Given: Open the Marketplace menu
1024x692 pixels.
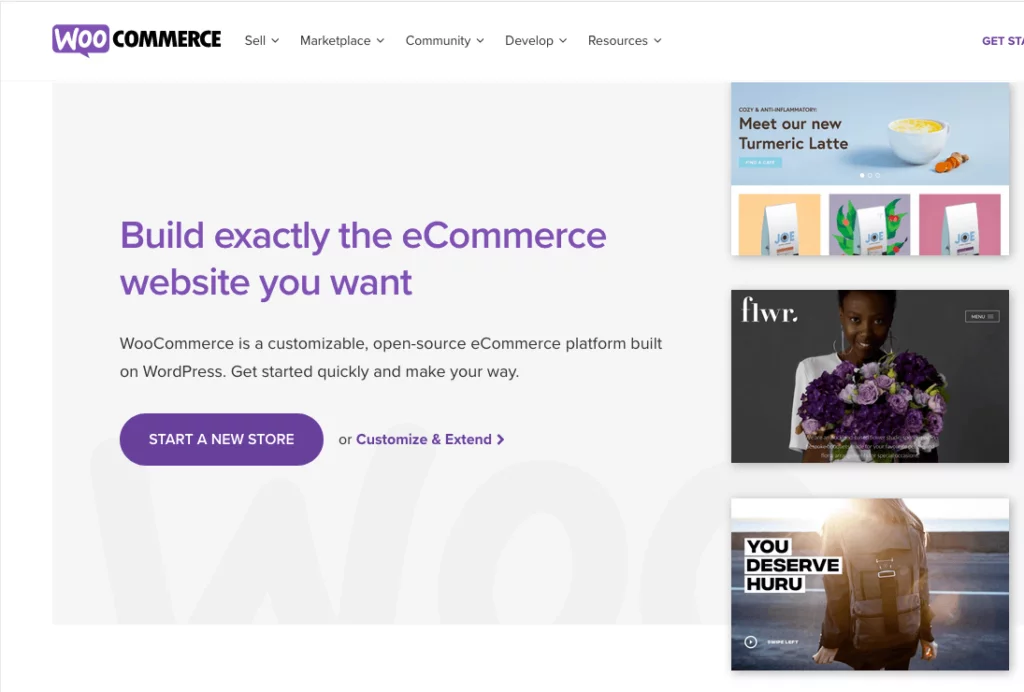Looking at the screenshot, I should click(342, 40).
